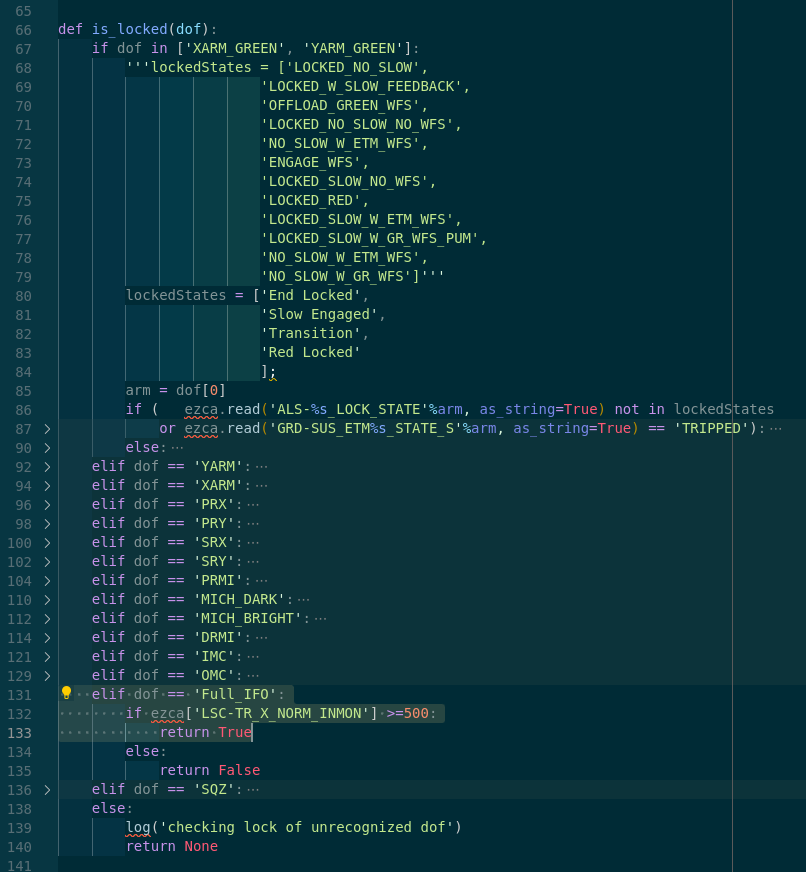This screenshot has height=872, width=806.
Task: Click 'End Locked' string on line 80
Action: pos(311,295)
